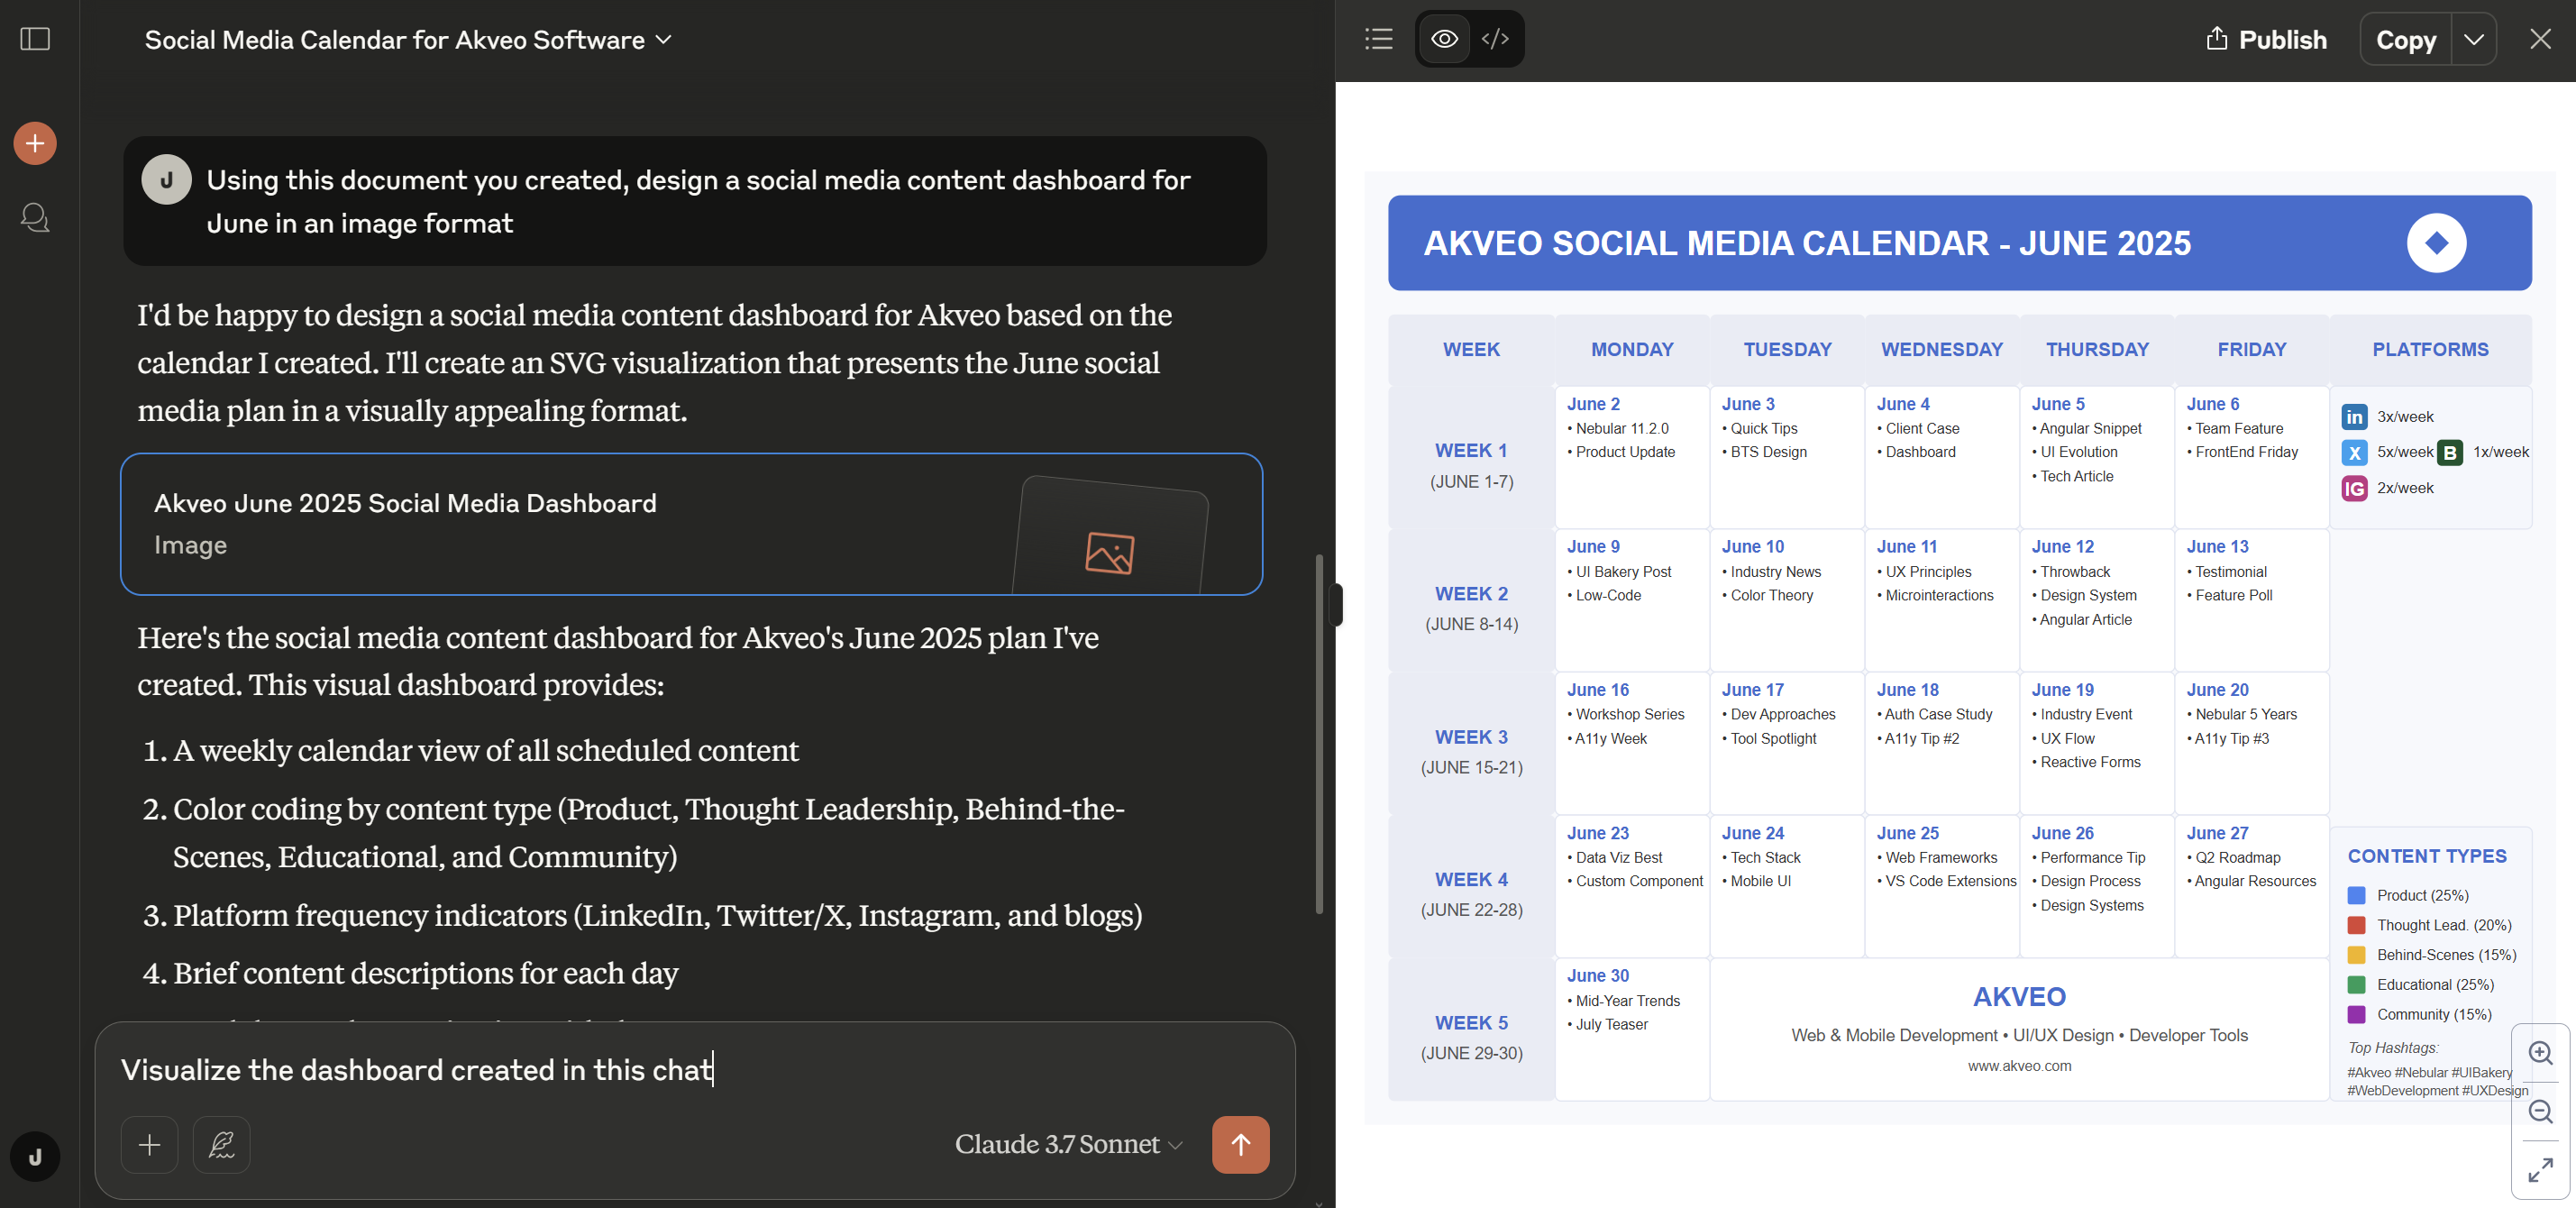Toggle the left sidebar panel icon
Screen dimensions: 2576x1208
(x=35, y=39)
